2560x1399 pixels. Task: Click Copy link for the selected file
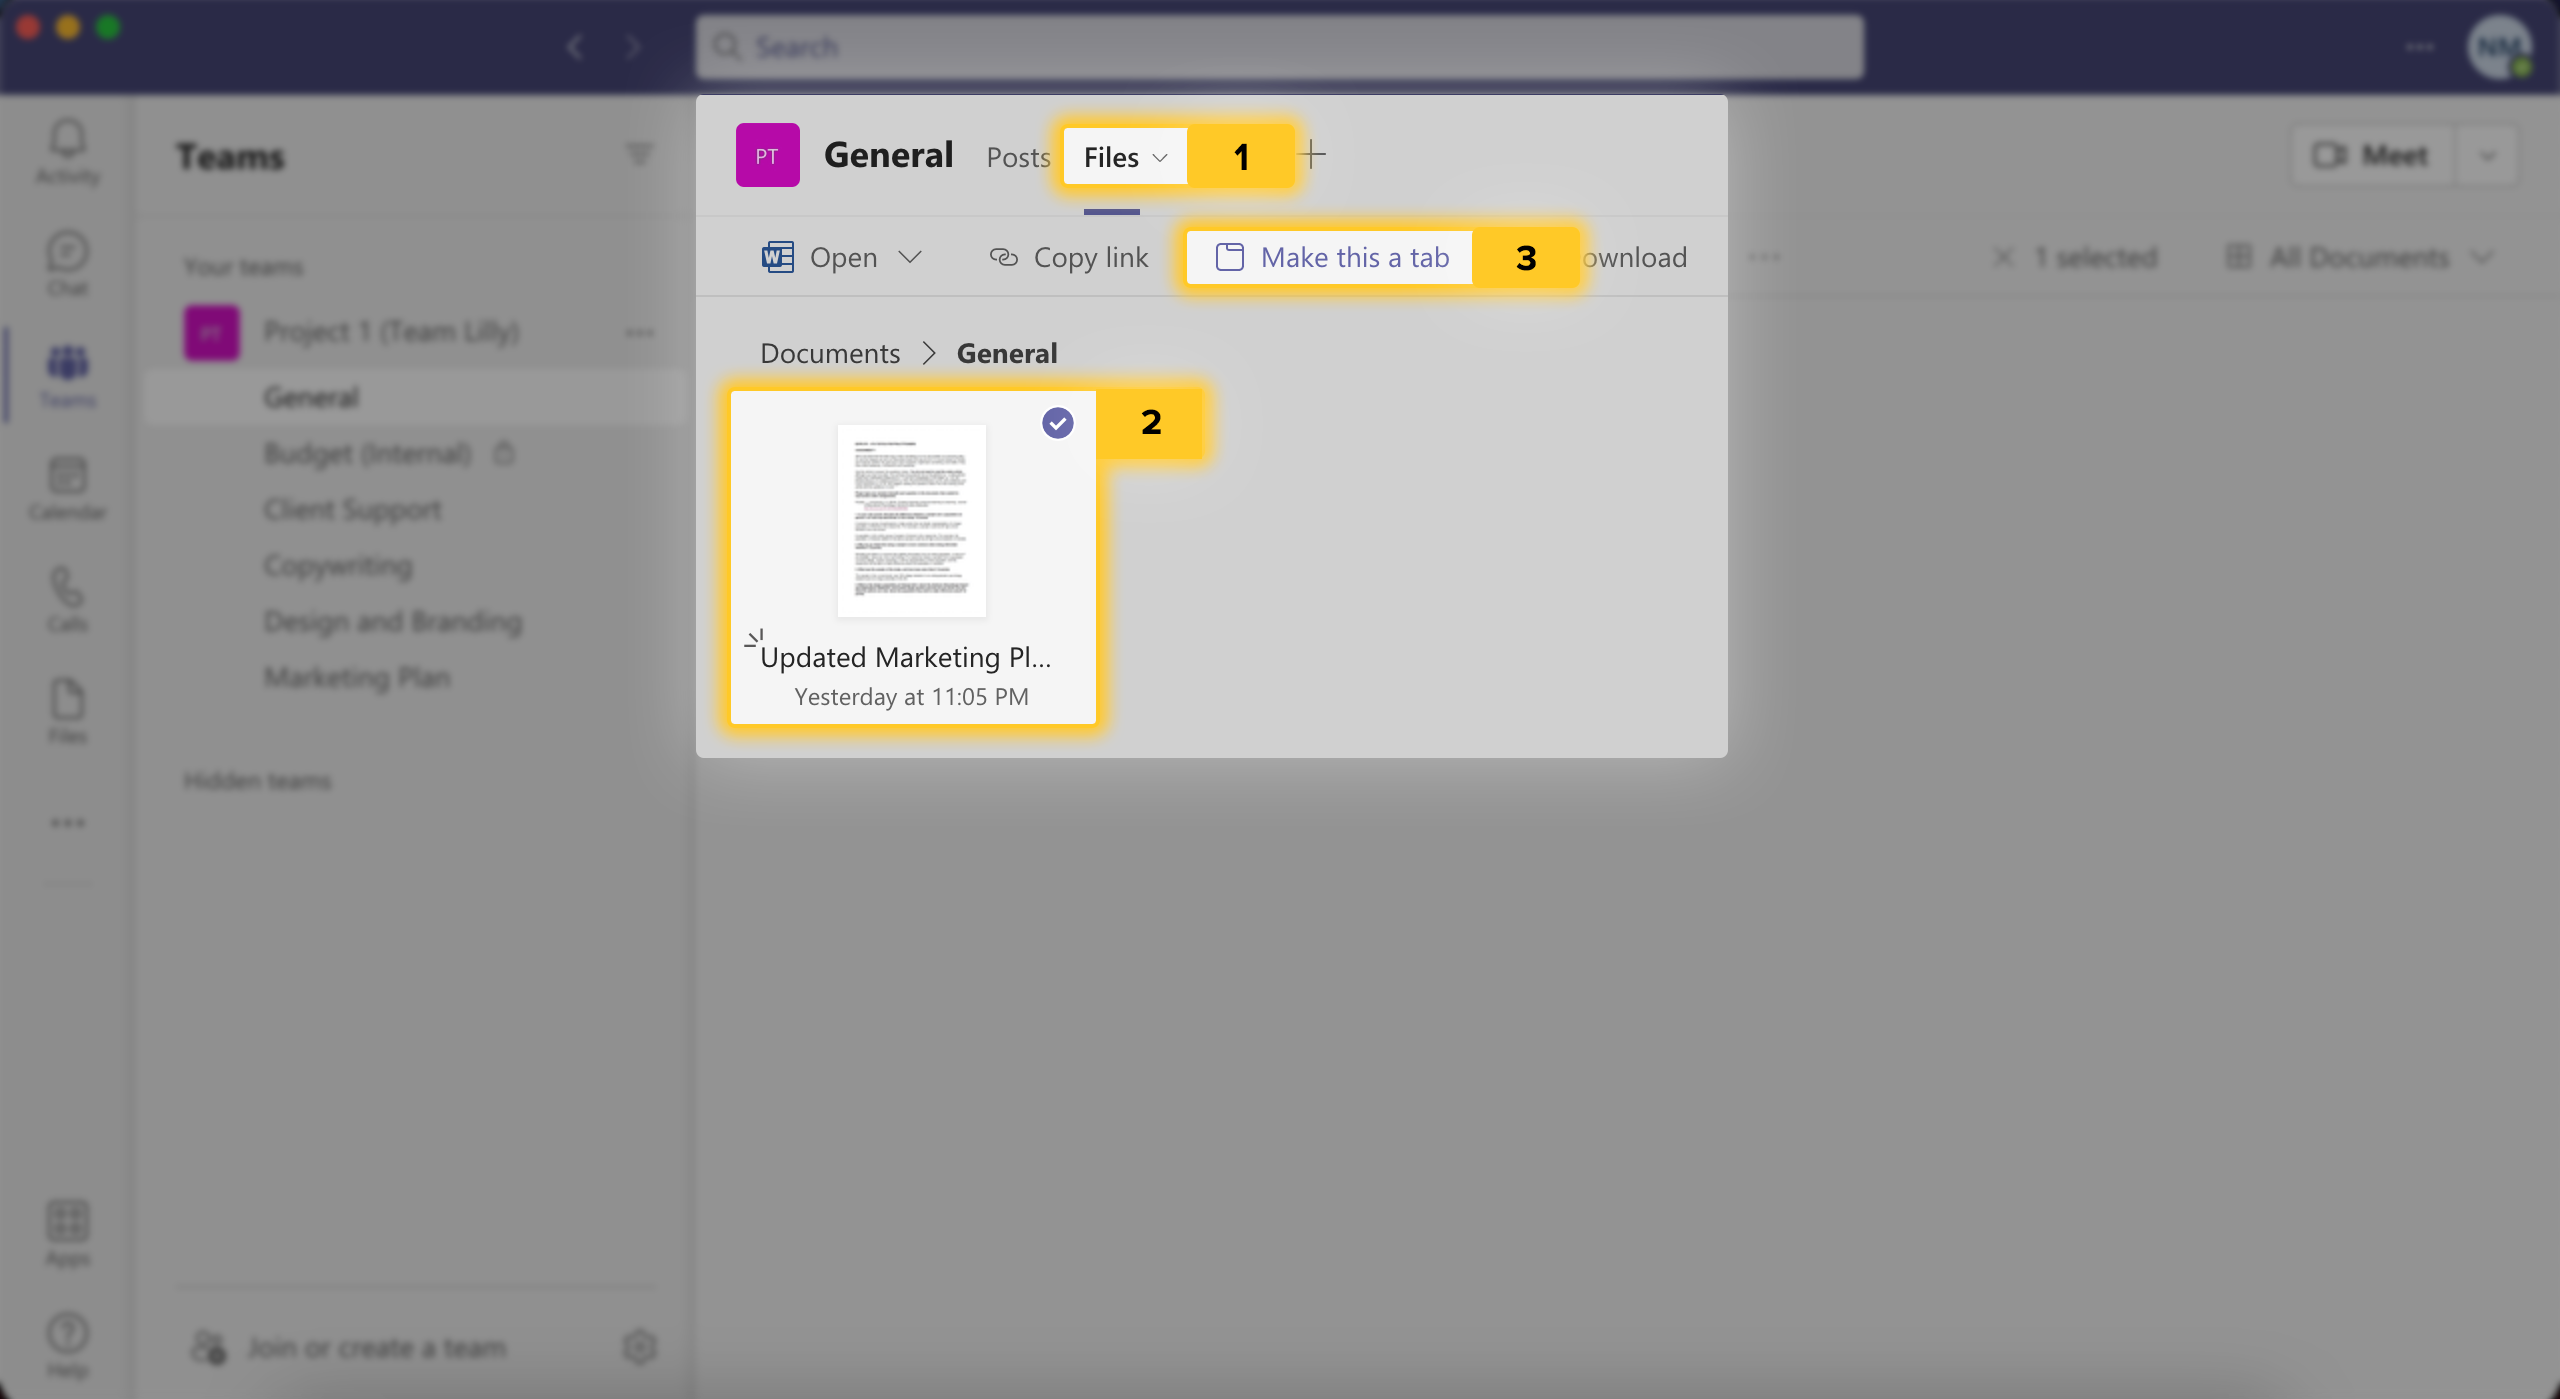[x=1069, y=257]
